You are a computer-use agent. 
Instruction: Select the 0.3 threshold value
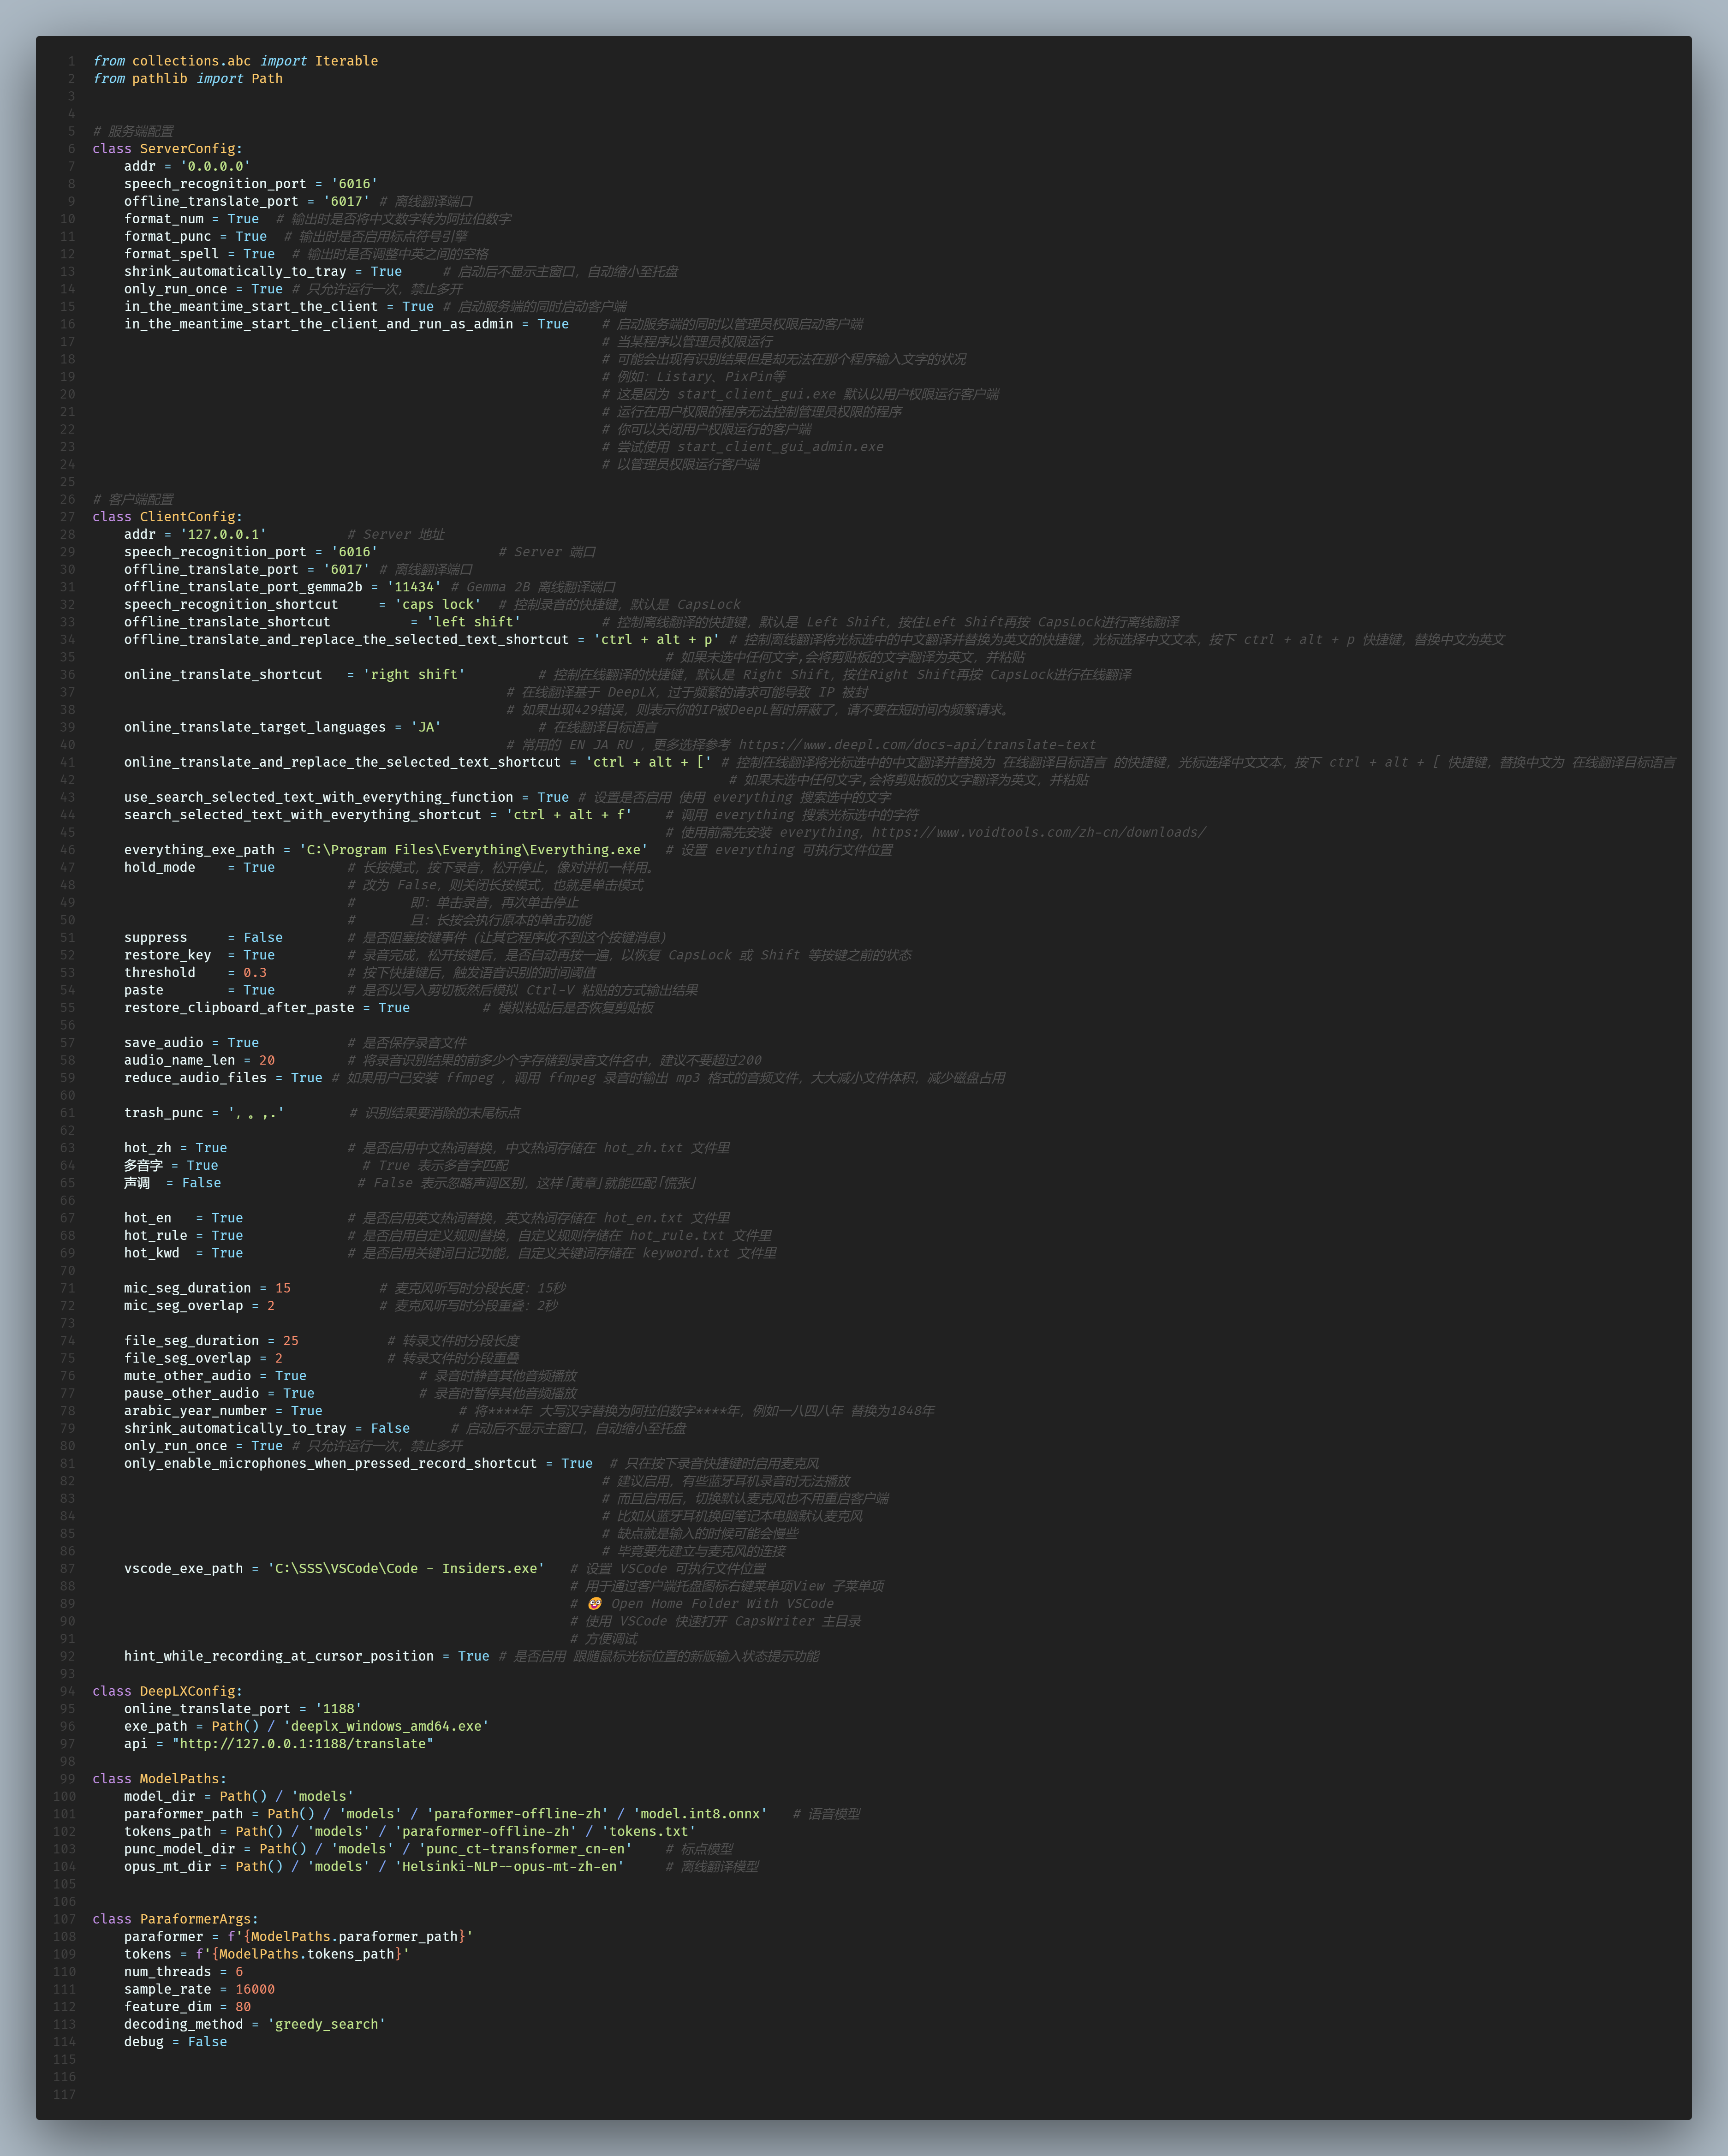coord(255,972)
